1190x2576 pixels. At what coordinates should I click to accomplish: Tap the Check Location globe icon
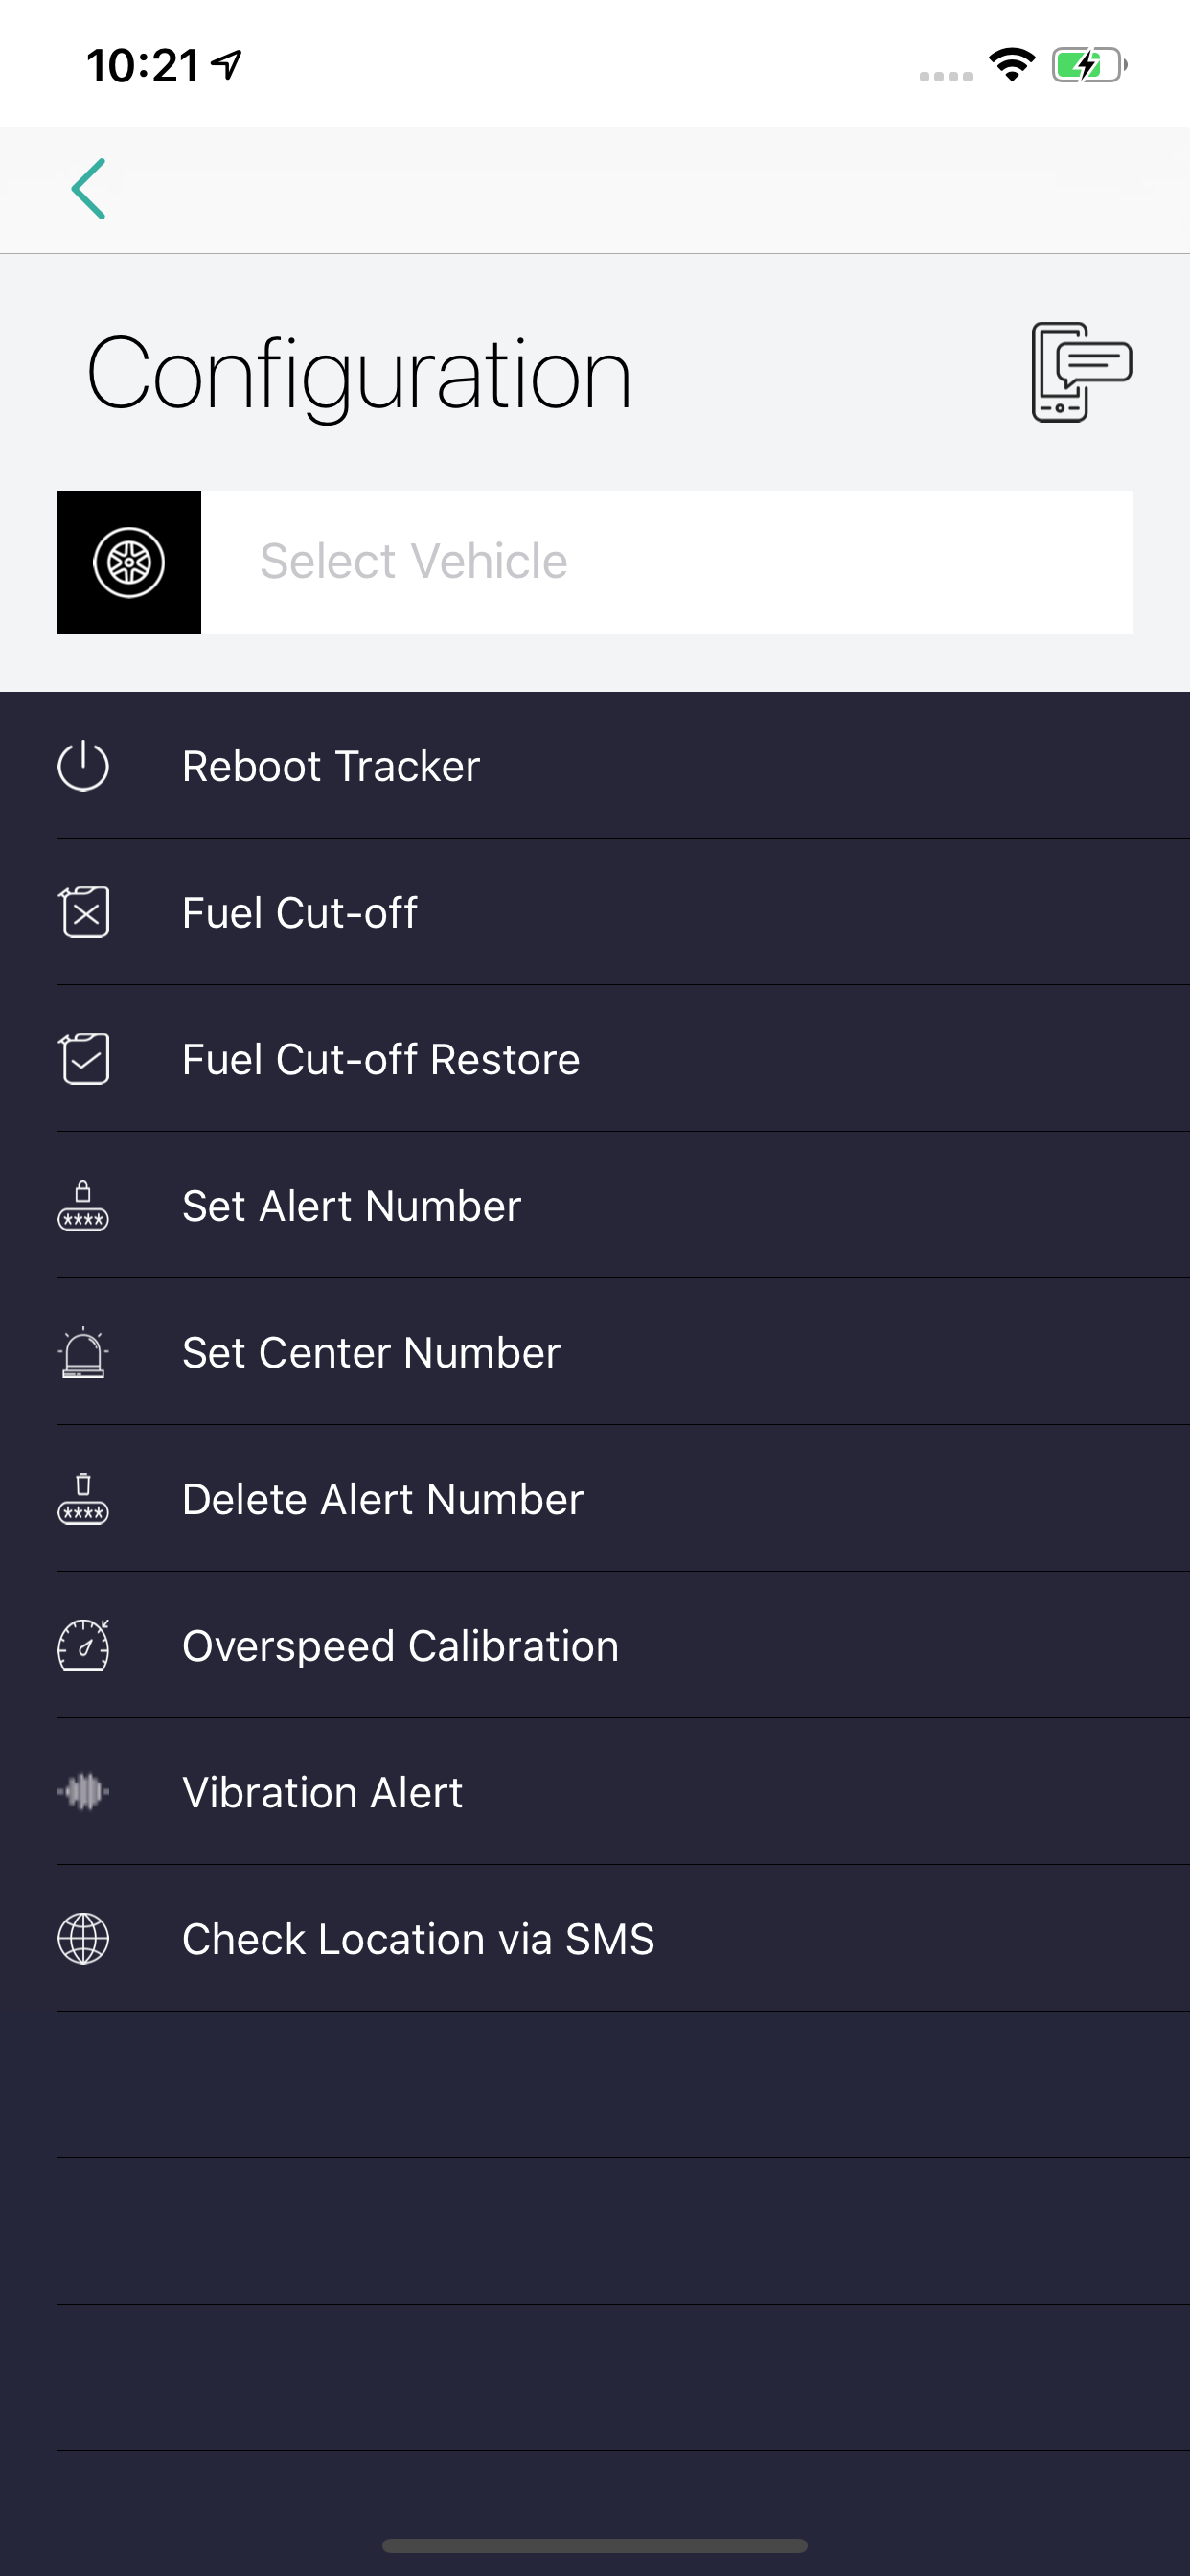[x=83, y=1938]
